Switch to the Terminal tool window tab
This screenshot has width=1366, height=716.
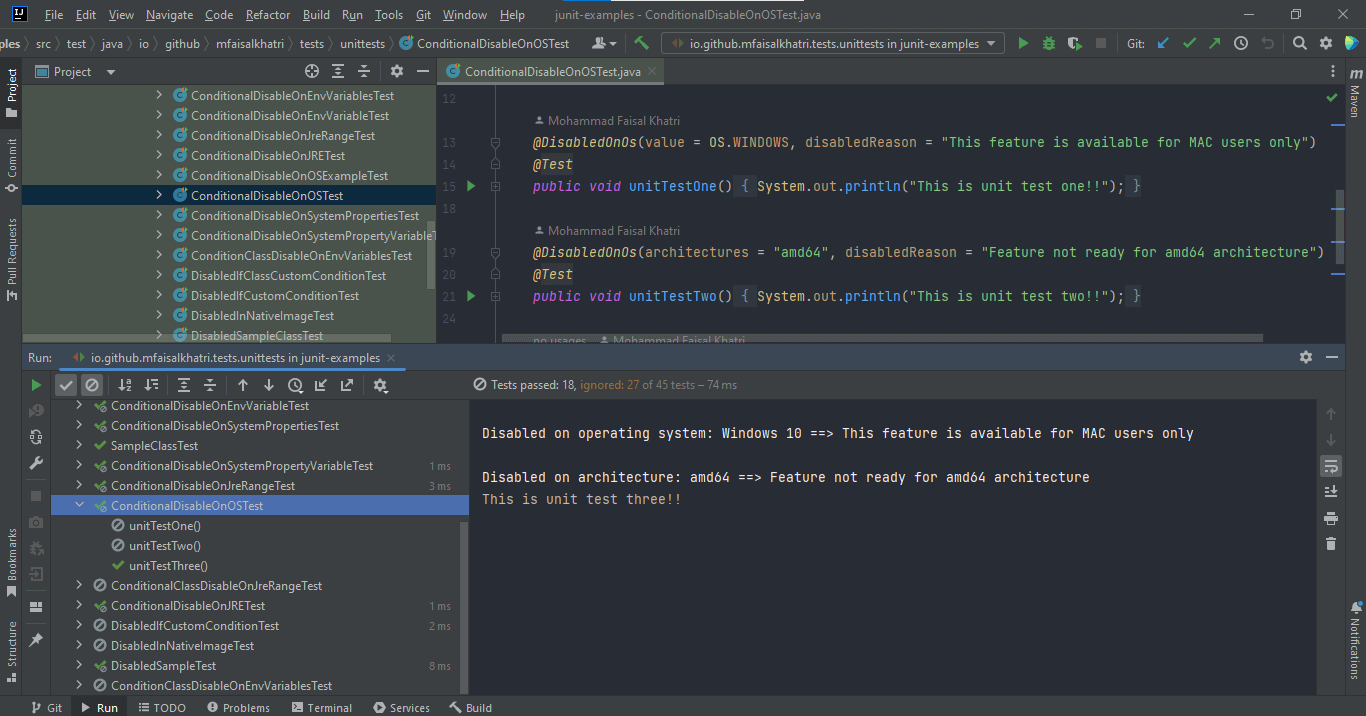click(321, 707)
